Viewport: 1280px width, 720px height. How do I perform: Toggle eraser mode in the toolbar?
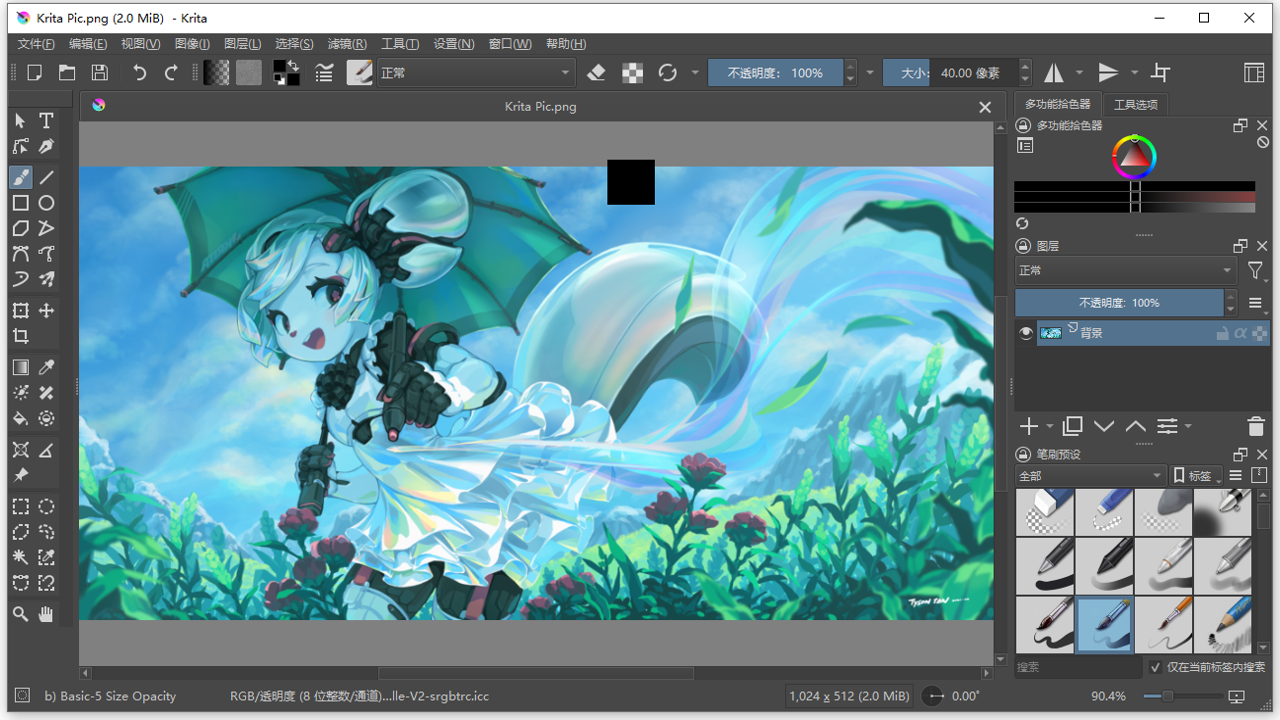pos(597,73)
